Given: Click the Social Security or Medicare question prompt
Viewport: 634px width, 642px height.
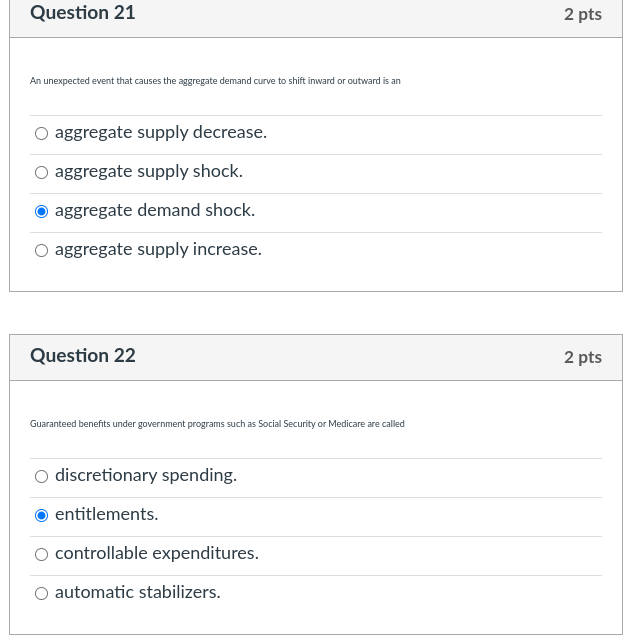Looking at the screenshot, I should click(x=217, y=424).
